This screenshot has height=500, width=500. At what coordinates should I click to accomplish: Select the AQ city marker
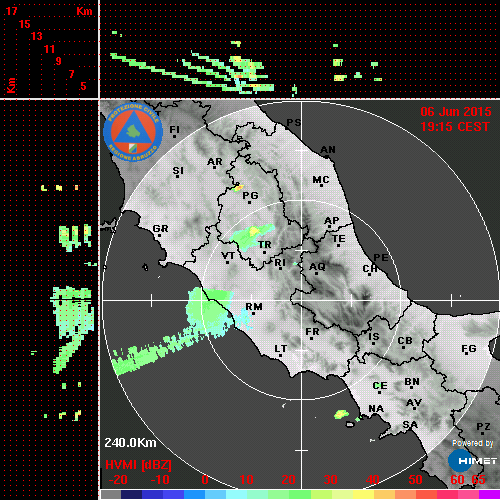(316, 274)
